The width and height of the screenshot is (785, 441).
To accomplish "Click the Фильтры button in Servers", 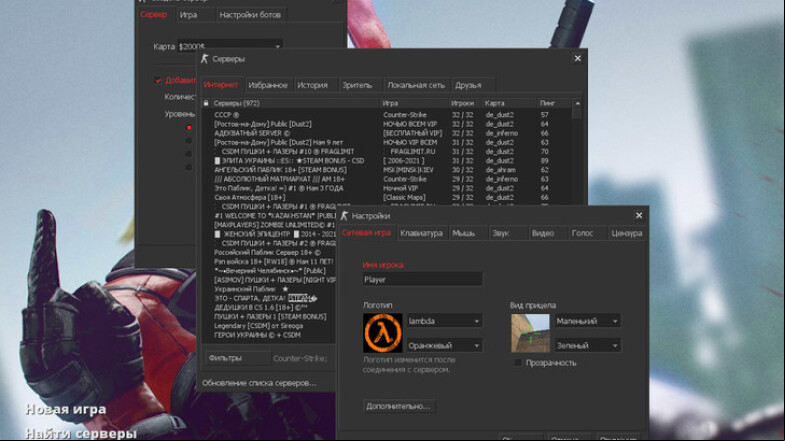I will 238,358.
